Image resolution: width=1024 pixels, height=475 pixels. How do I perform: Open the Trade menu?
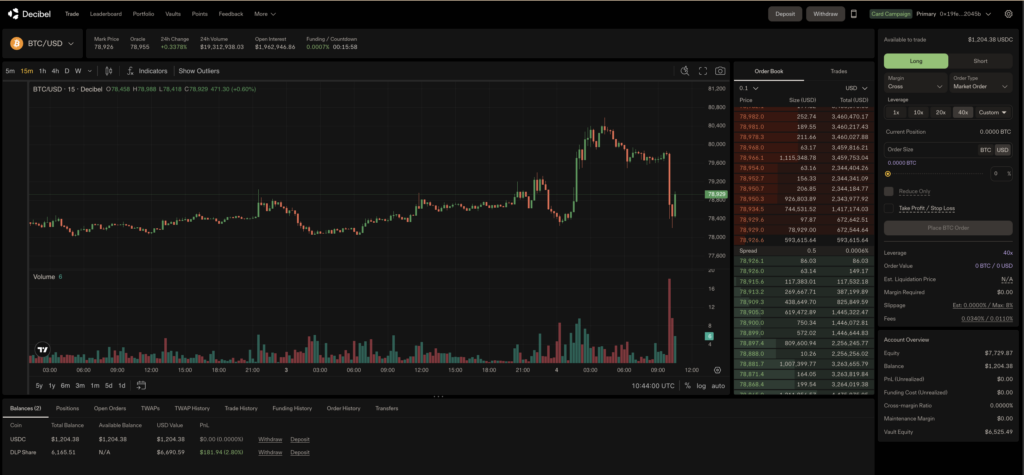tap(72, 14)
